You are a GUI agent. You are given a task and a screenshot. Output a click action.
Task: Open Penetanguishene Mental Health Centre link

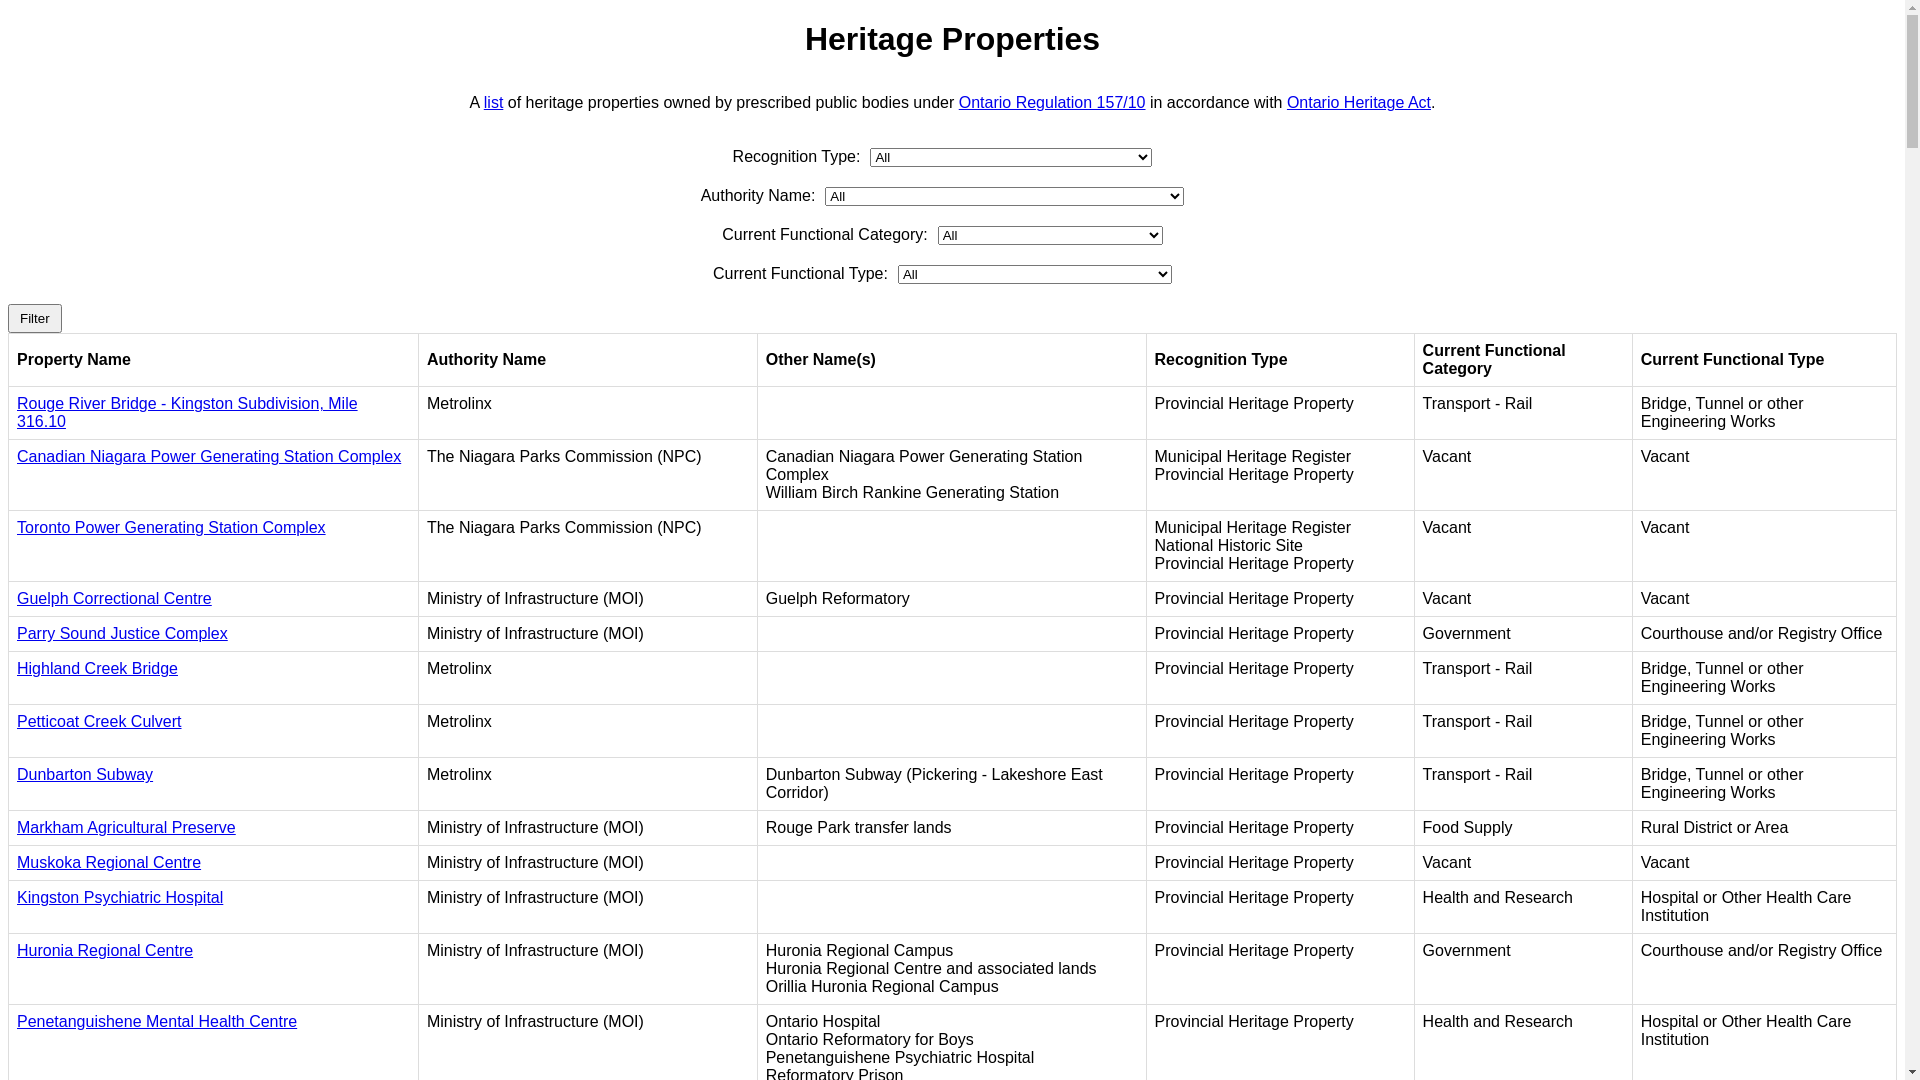[x=157, y=1022]
